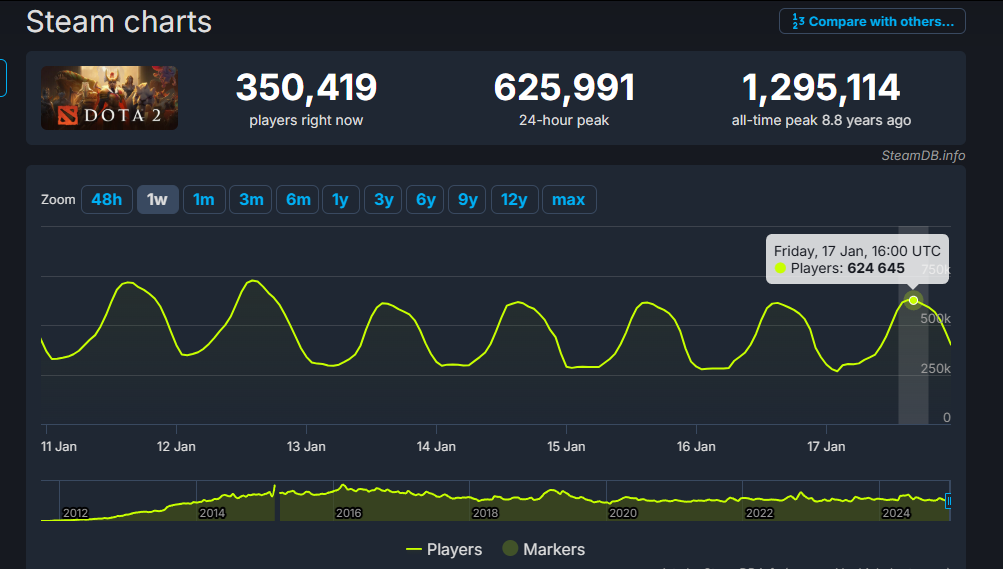
Task: Select the 1y zoom button
Action: [x=340, y=199]
